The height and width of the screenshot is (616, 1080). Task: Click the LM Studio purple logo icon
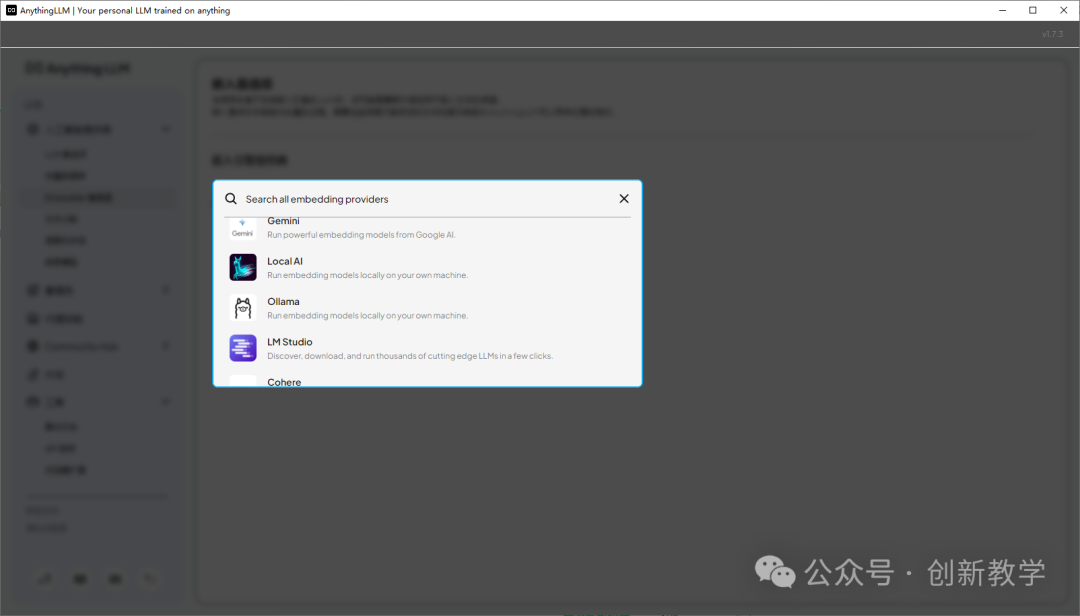(x=243, y=348)
